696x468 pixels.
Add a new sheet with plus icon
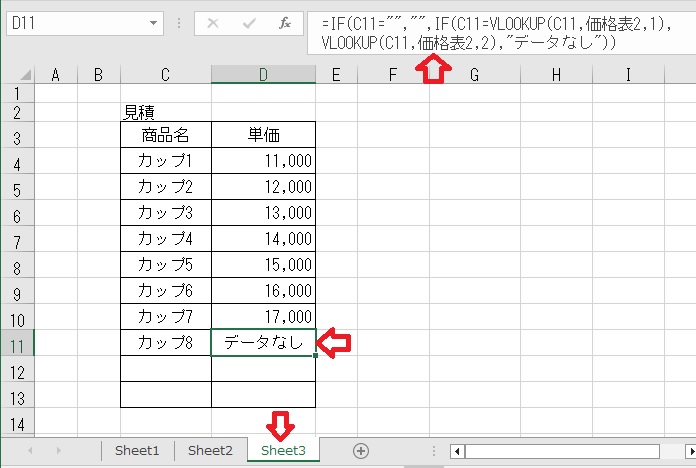tap(361, 451)
